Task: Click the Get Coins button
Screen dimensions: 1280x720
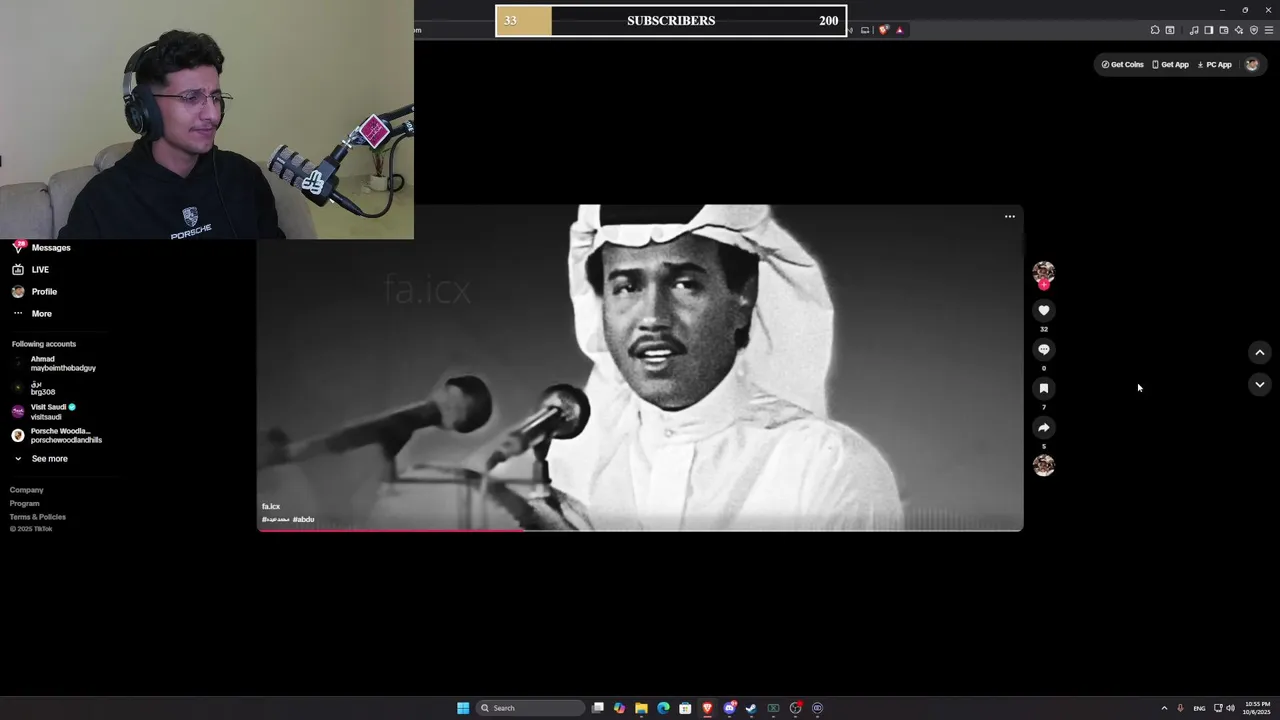Action: point(1122,64)
